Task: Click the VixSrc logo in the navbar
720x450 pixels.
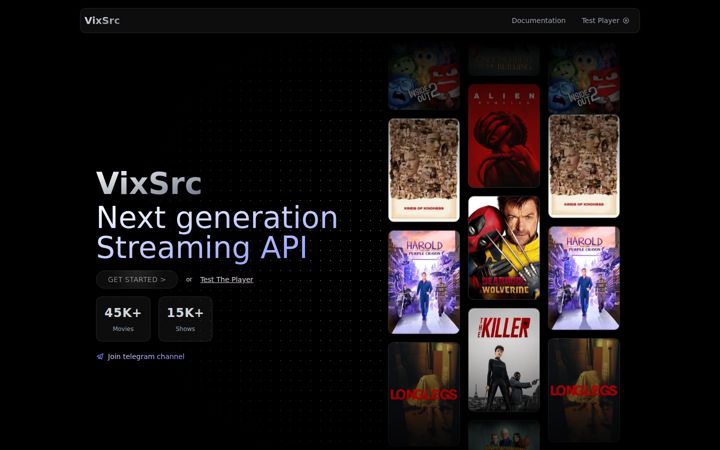Action: click(x=102, y=20)
